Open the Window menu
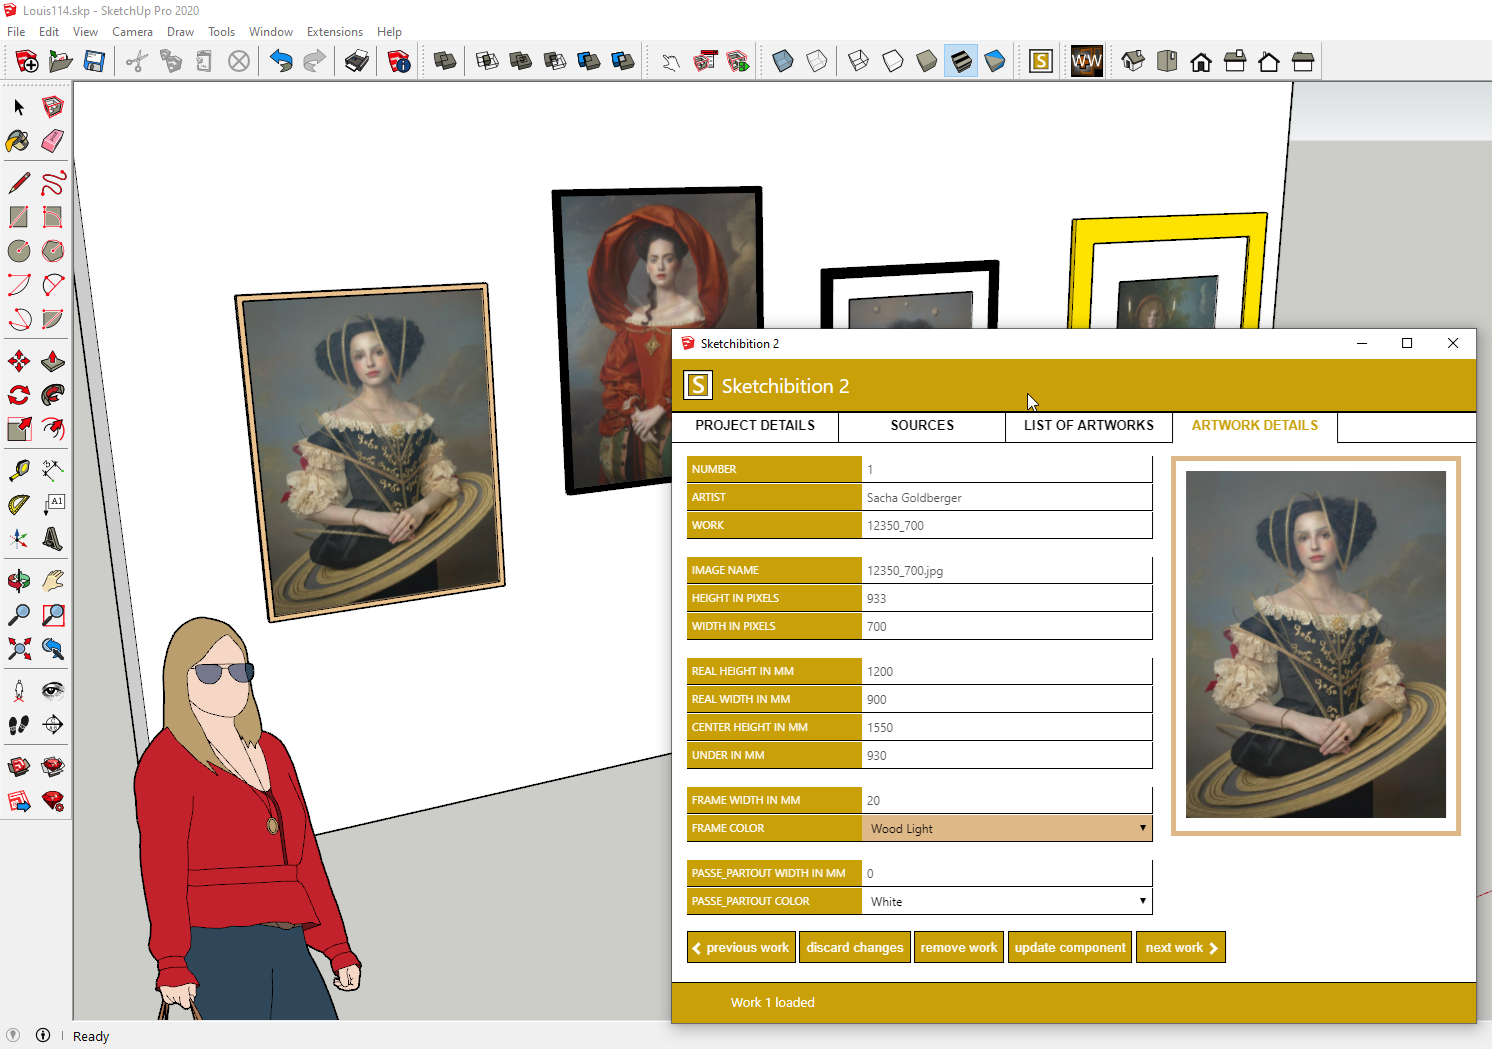1492x1049 pixels. click(271, 32)
